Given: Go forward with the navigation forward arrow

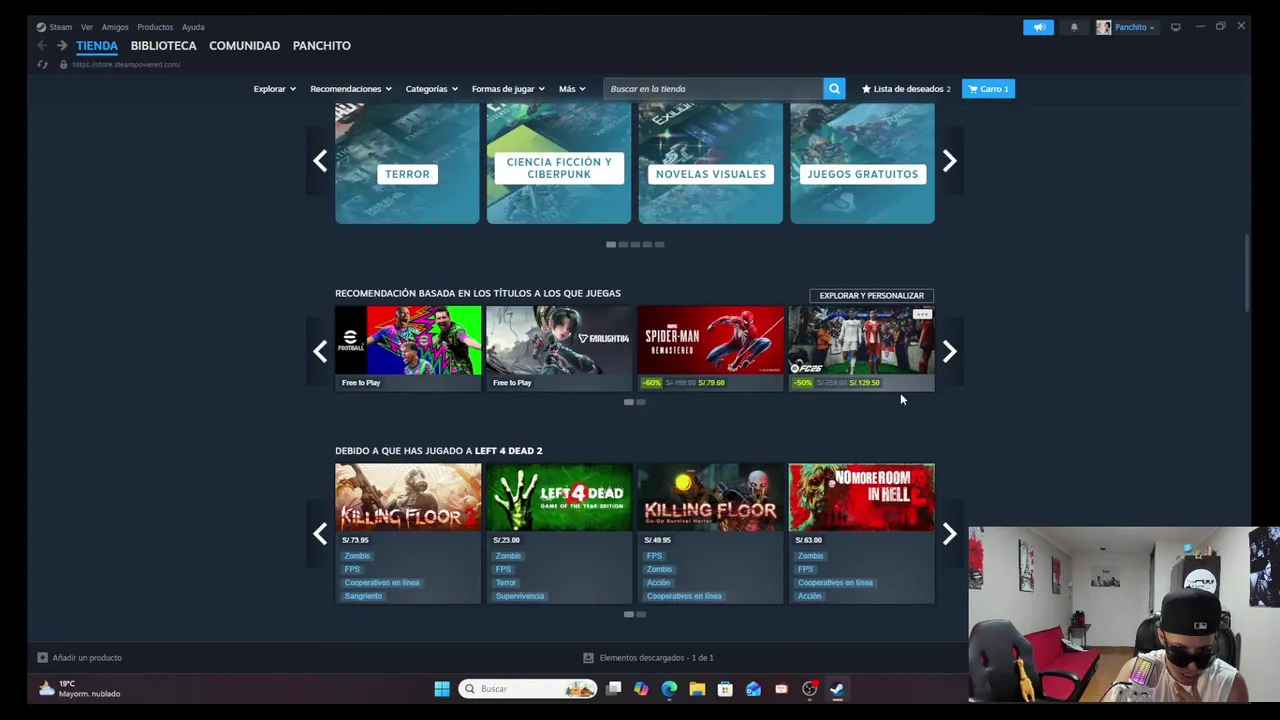Looking at the screenshot, I should [x=62, y=46].
